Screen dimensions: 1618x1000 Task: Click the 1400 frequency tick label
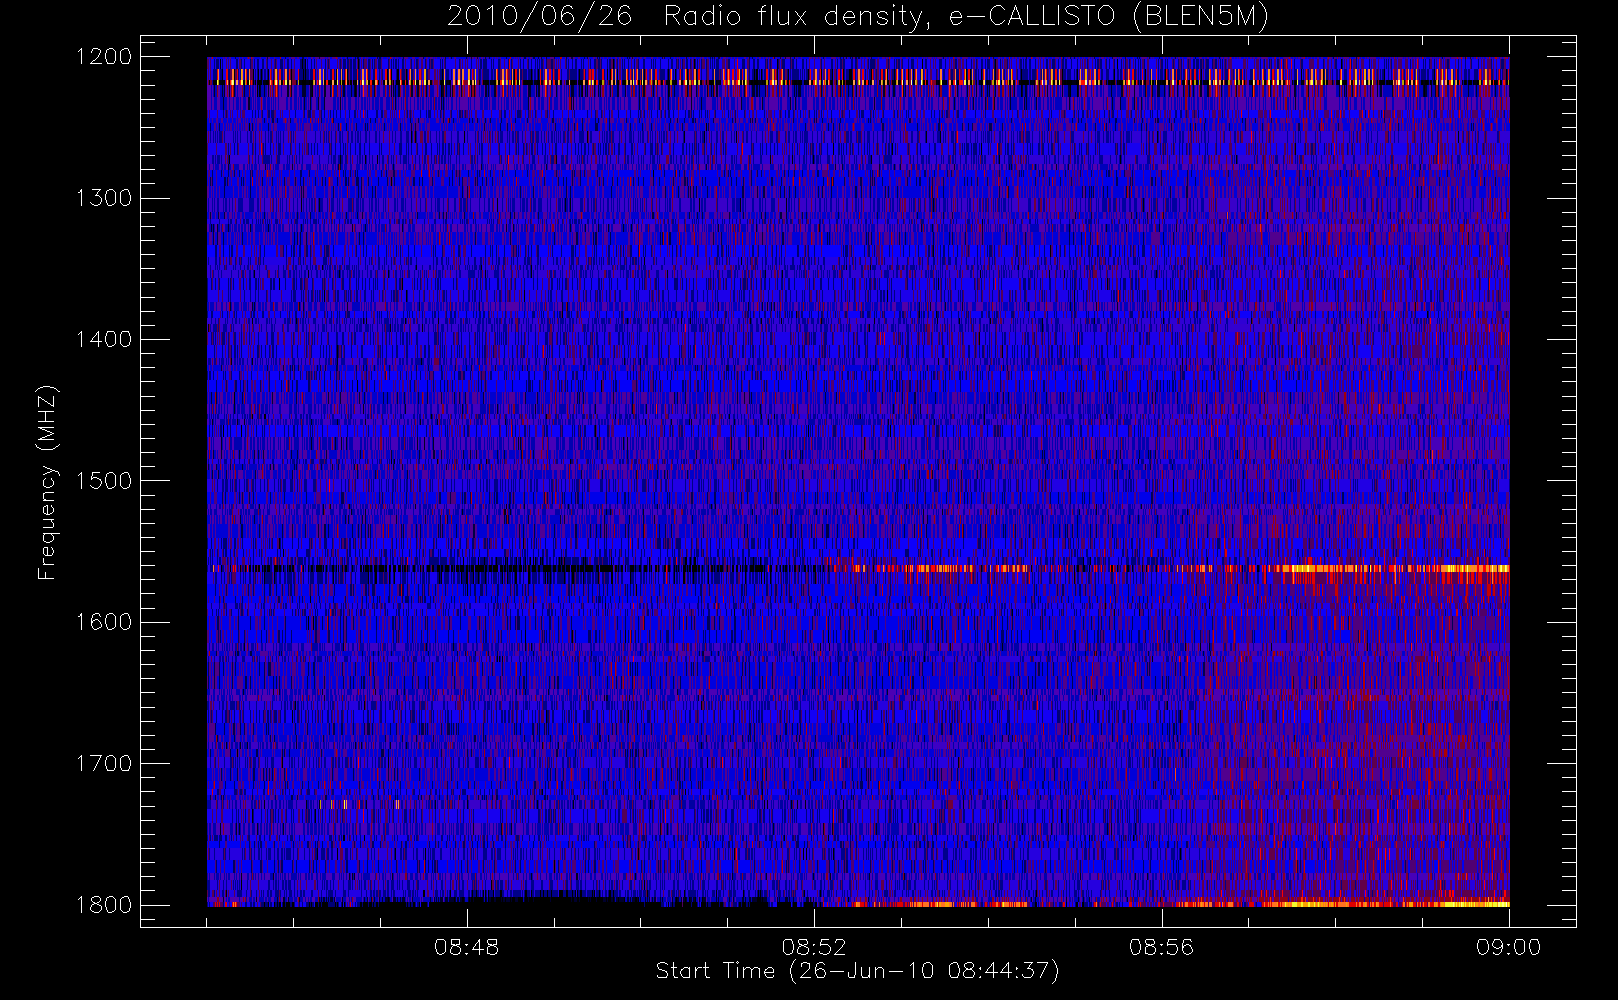coord(104,339)
